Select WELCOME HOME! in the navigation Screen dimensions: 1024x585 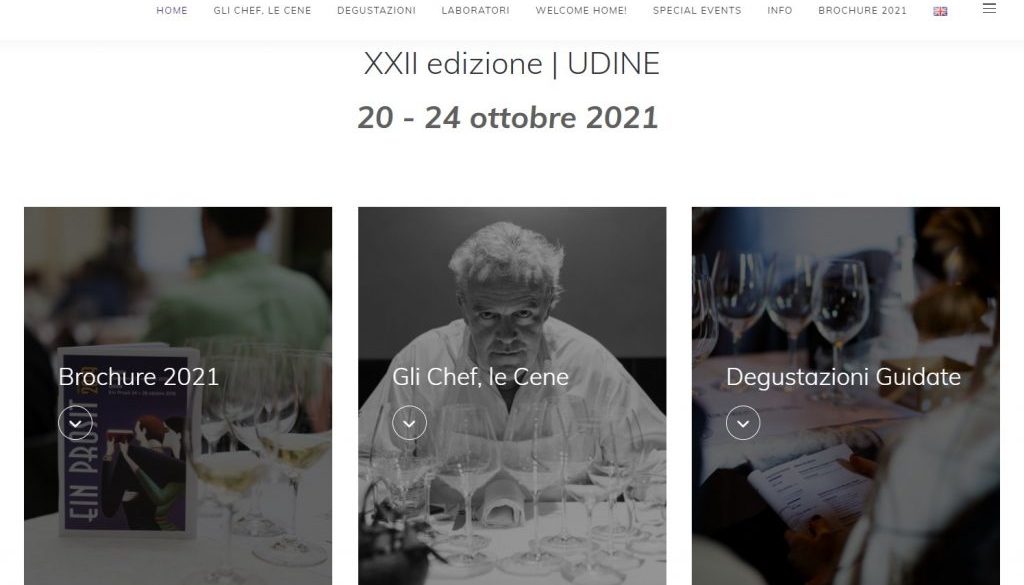pos(581,10)
